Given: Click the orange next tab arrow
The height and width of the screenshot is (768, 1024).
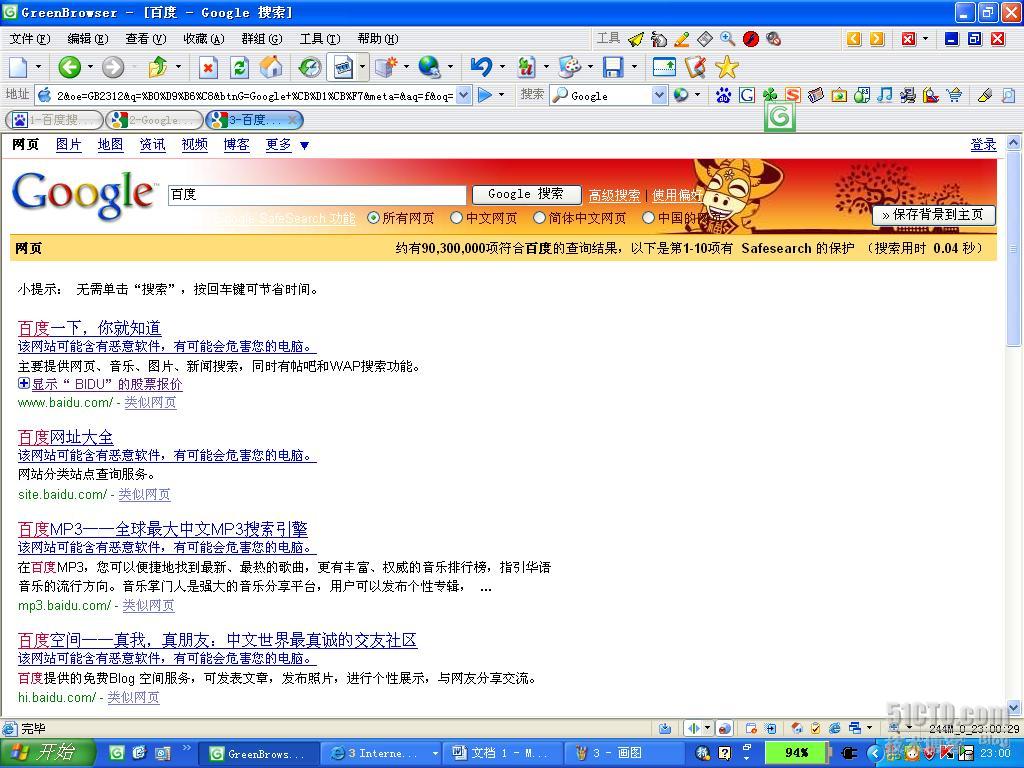Looking at the screenshot, I should [877, 39].
